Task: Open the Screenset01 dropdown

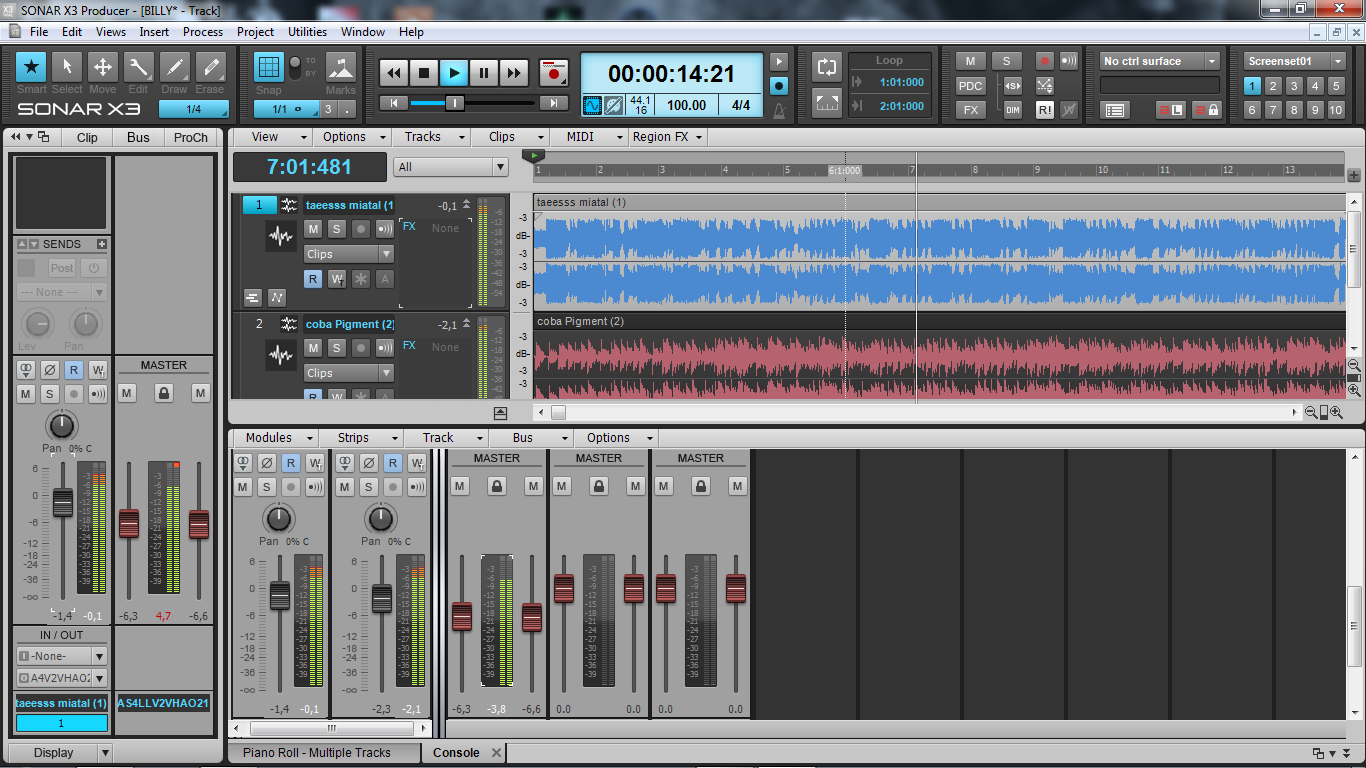Action: pyautogui.click(x=1296, y=61)
